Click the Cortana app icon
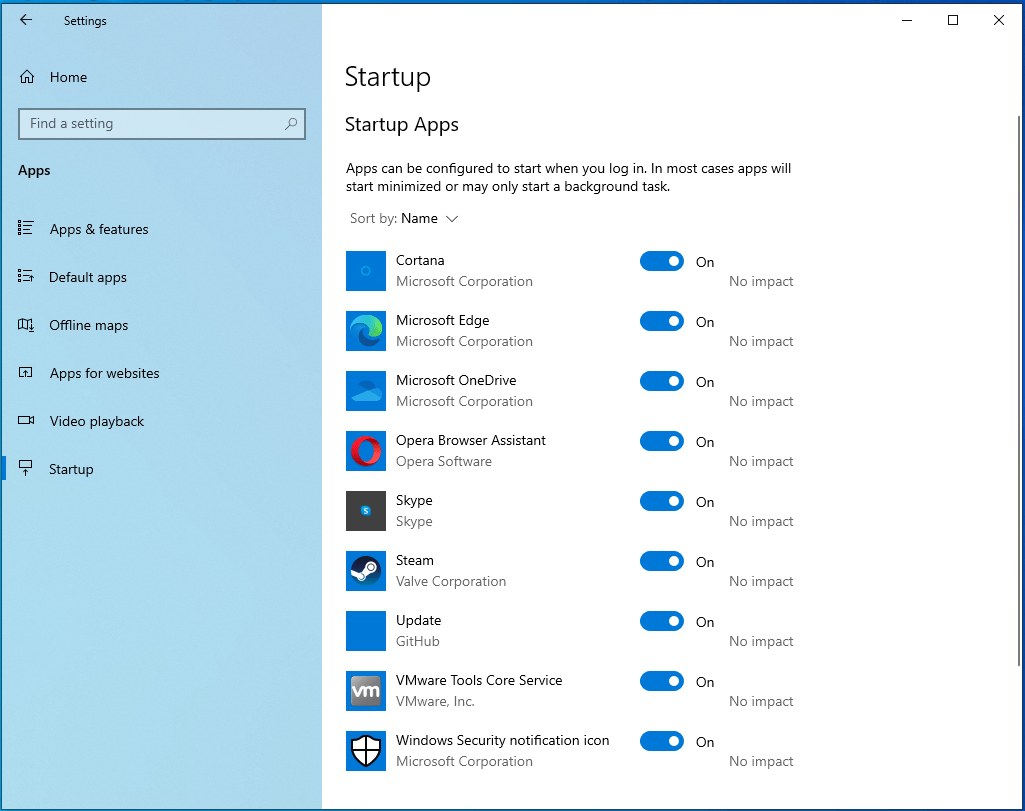Image resolution: width=1025 pixels, height=811 pixels. pyautogui.click(x=365, y=270)
